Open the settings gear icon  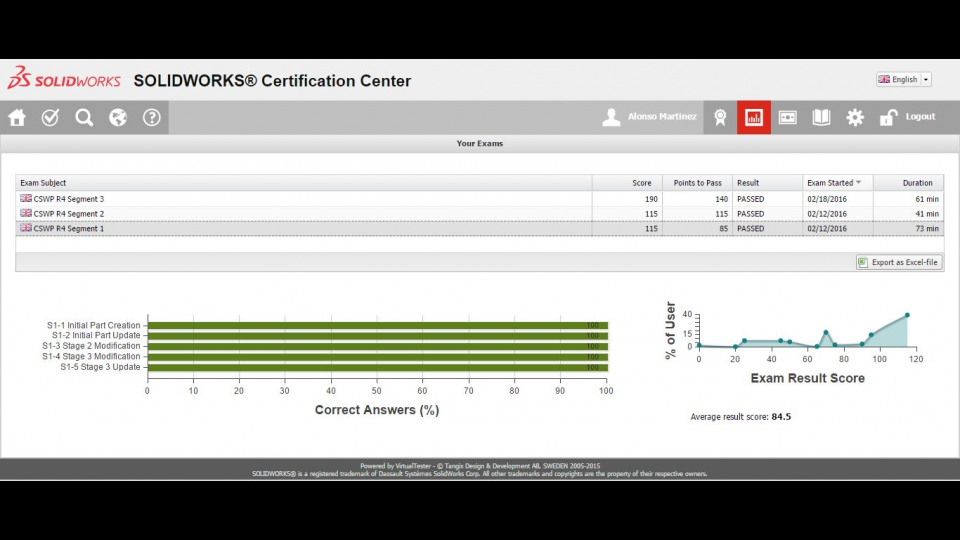coord(855,117)
